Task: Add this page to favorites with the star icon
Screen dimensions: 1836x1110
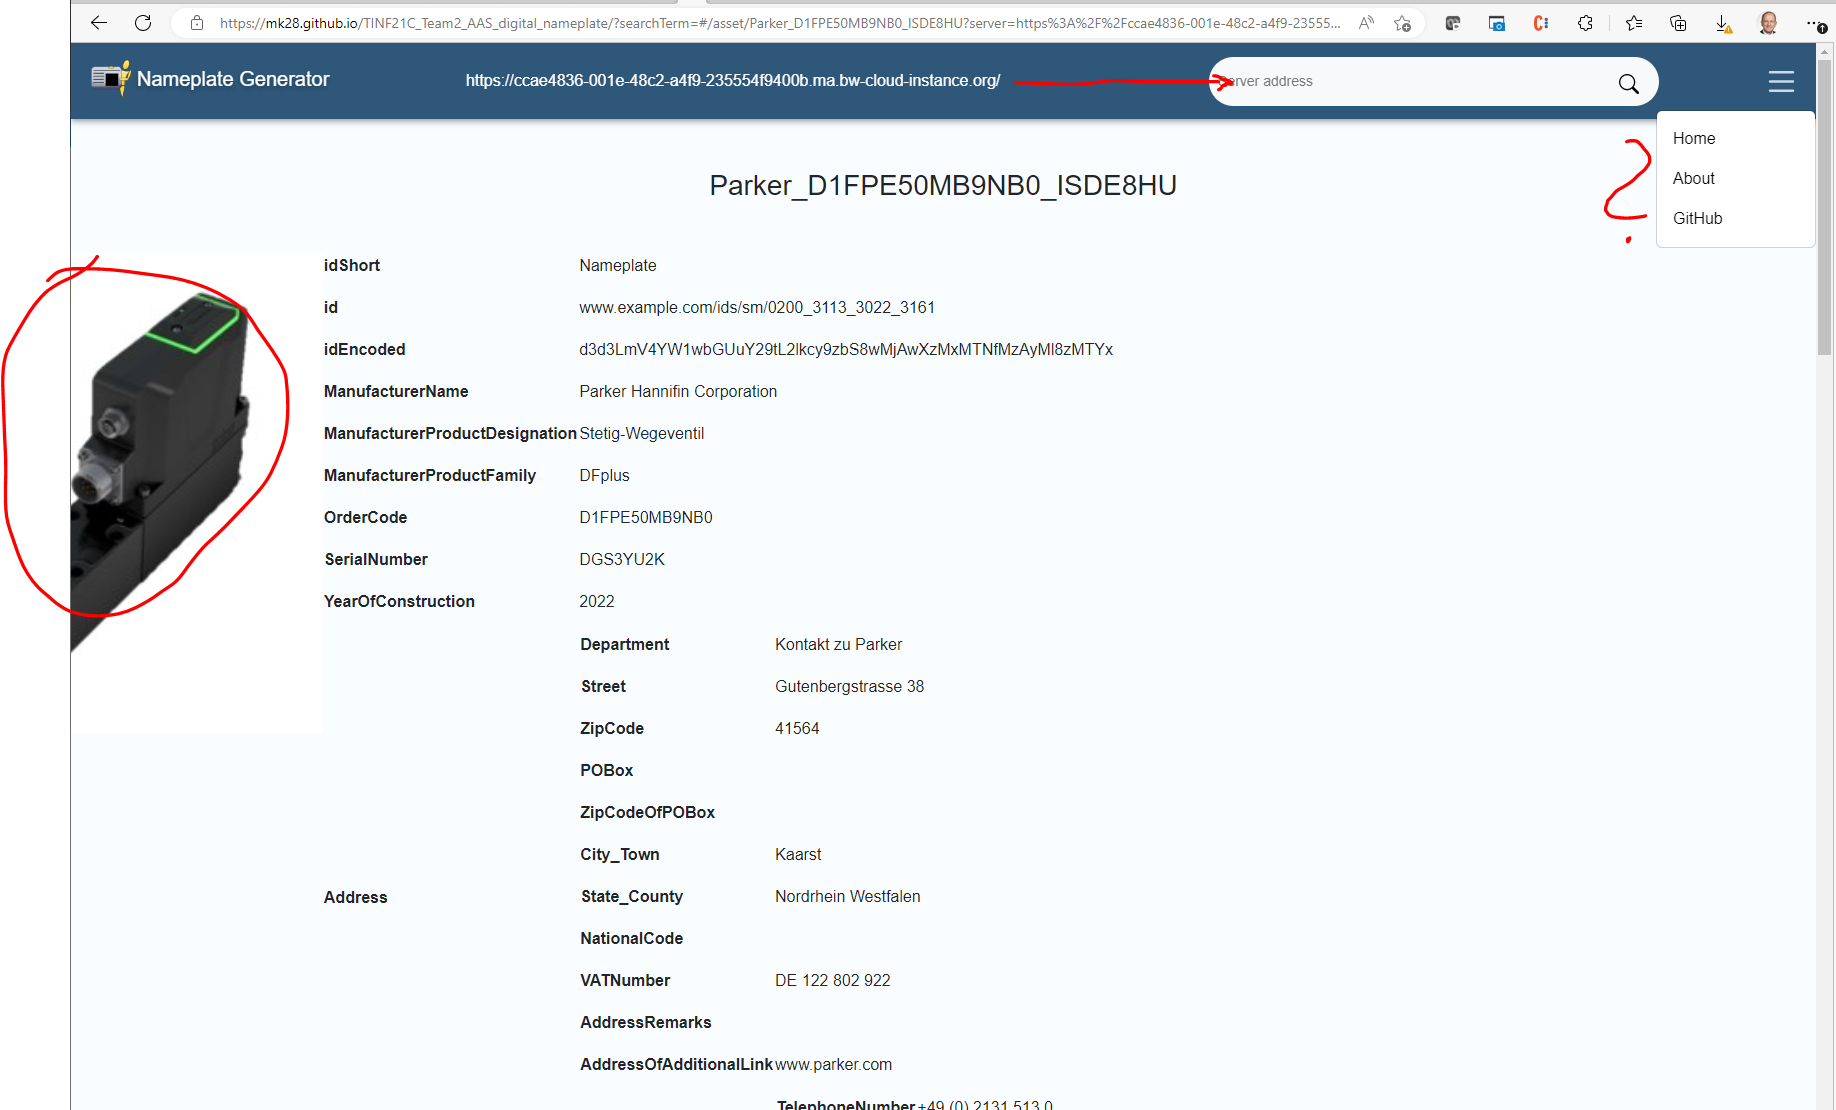Action: pos(1402,23)
